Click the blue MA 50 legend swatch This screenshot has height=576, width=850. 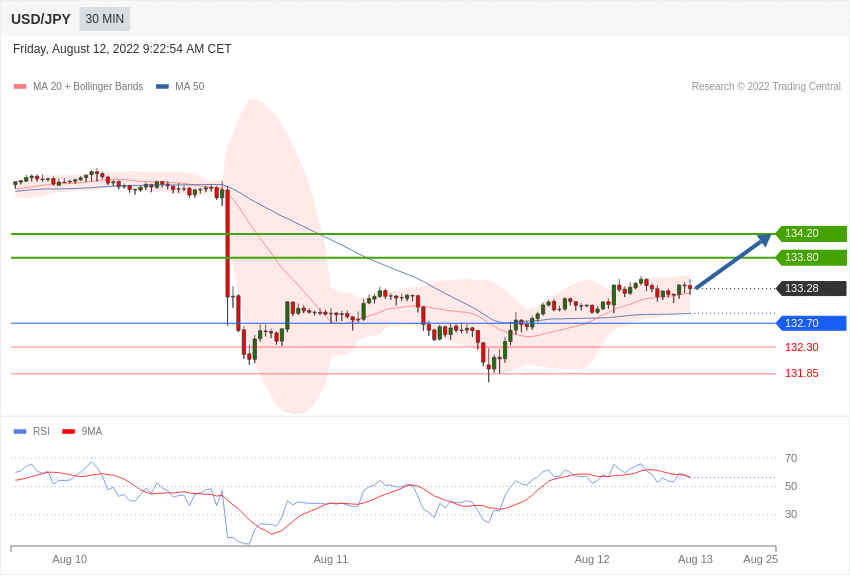pos(162,86)
